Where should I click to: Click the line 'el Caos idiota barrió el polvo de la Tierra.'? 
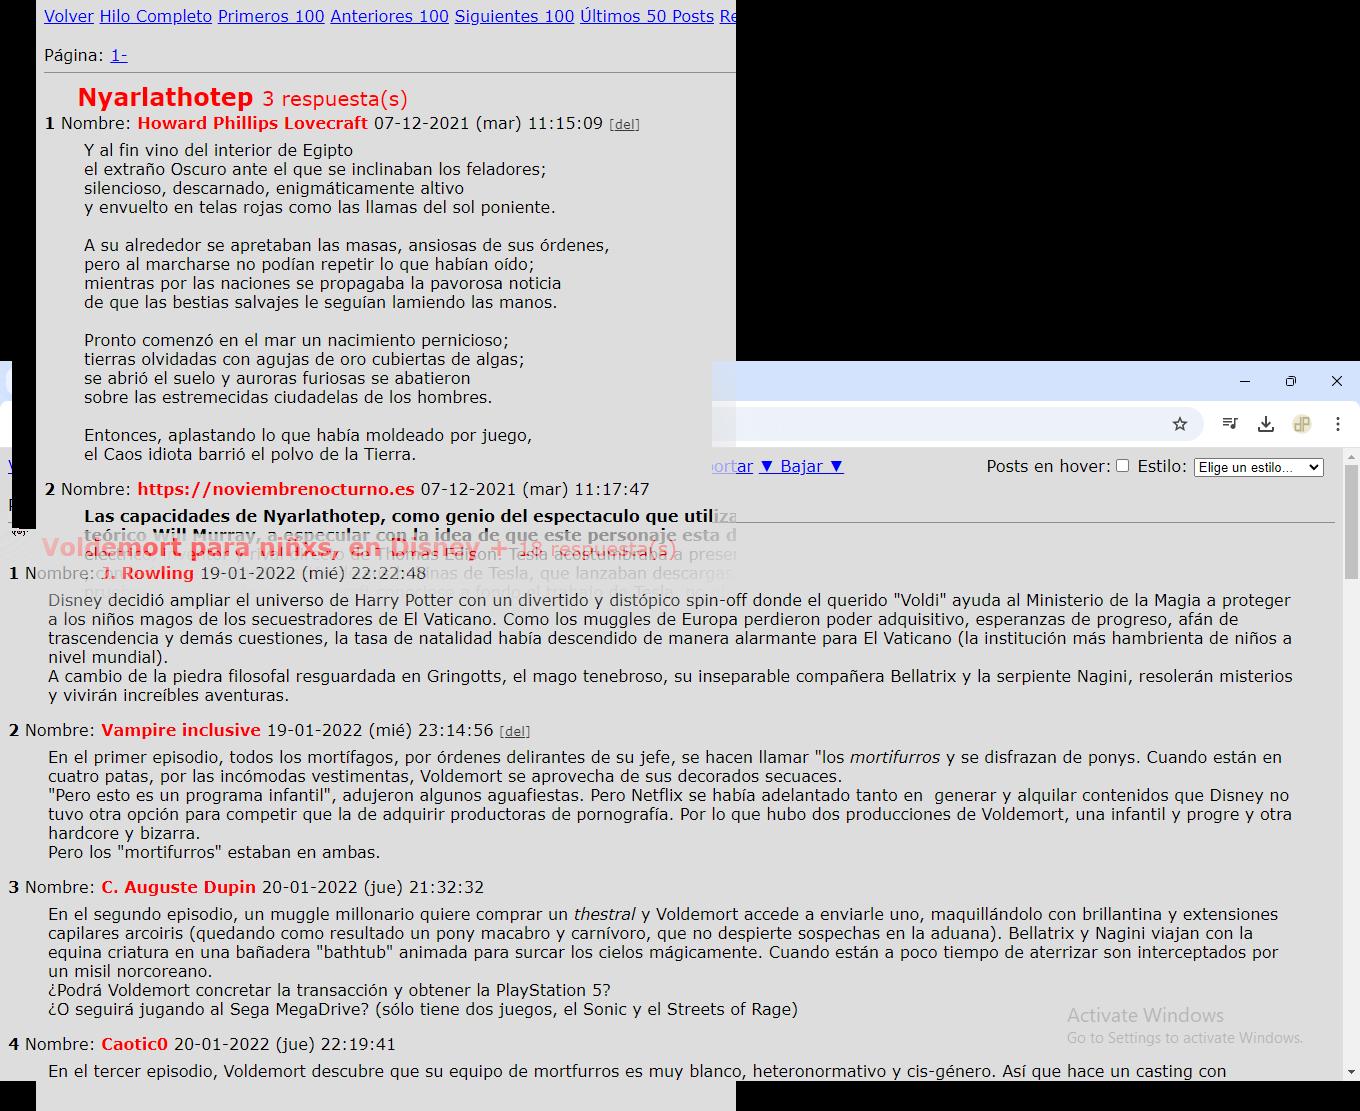[x=250, y=454]
